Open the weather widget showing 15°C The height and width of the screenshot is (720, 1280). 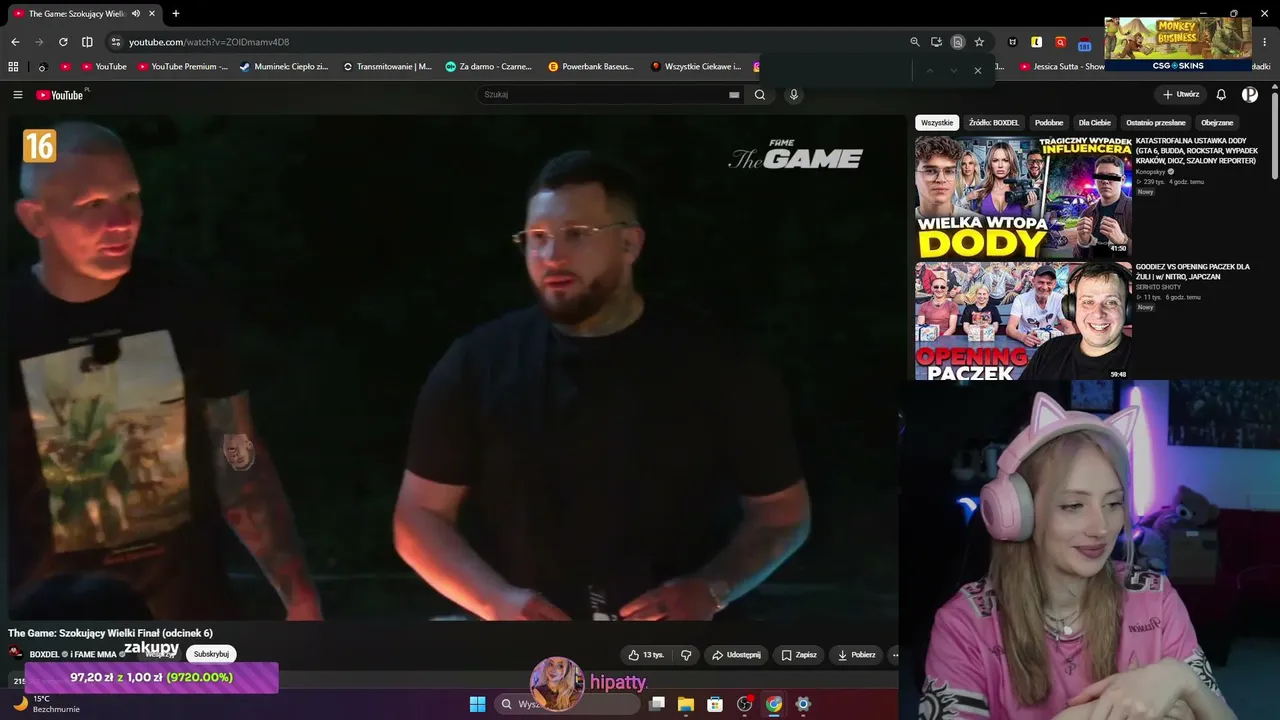46,704
